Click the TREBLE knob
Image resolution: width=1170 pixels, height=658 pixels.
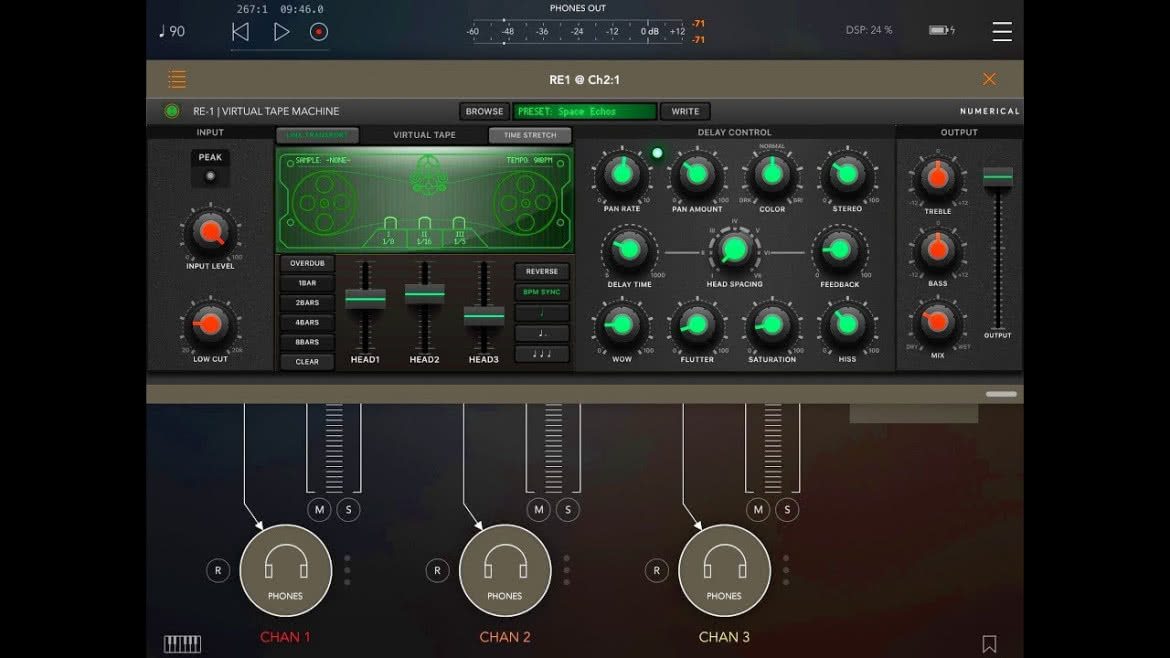(938, 178)
